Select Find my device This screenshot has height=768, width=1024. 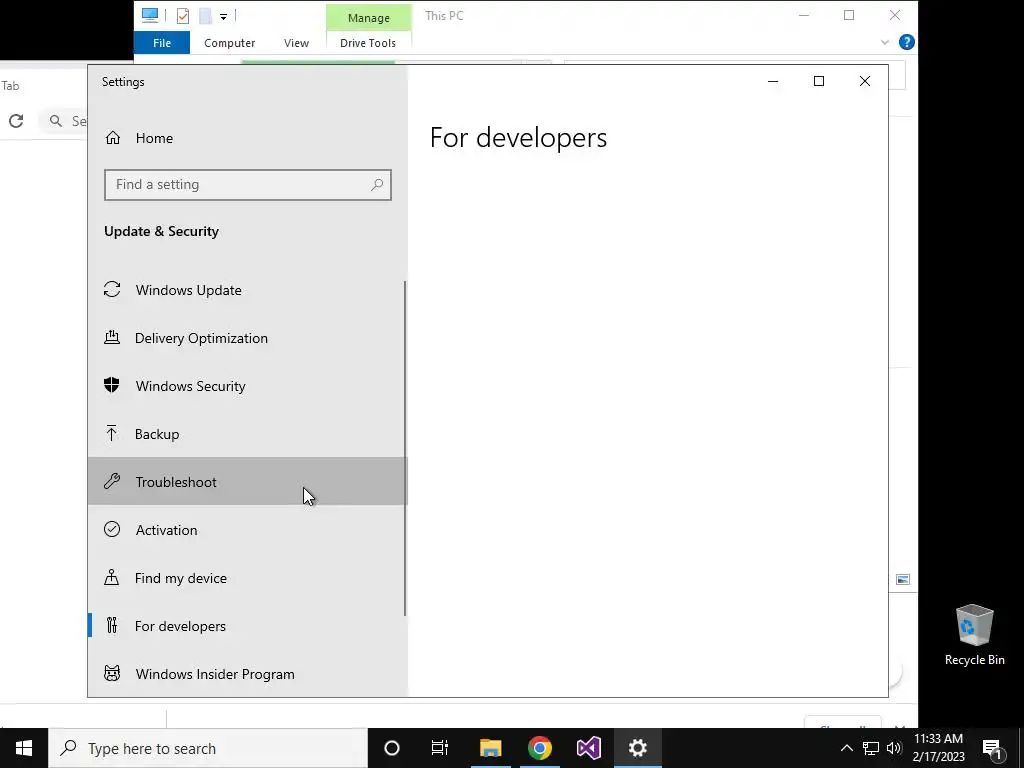(248, 578)
